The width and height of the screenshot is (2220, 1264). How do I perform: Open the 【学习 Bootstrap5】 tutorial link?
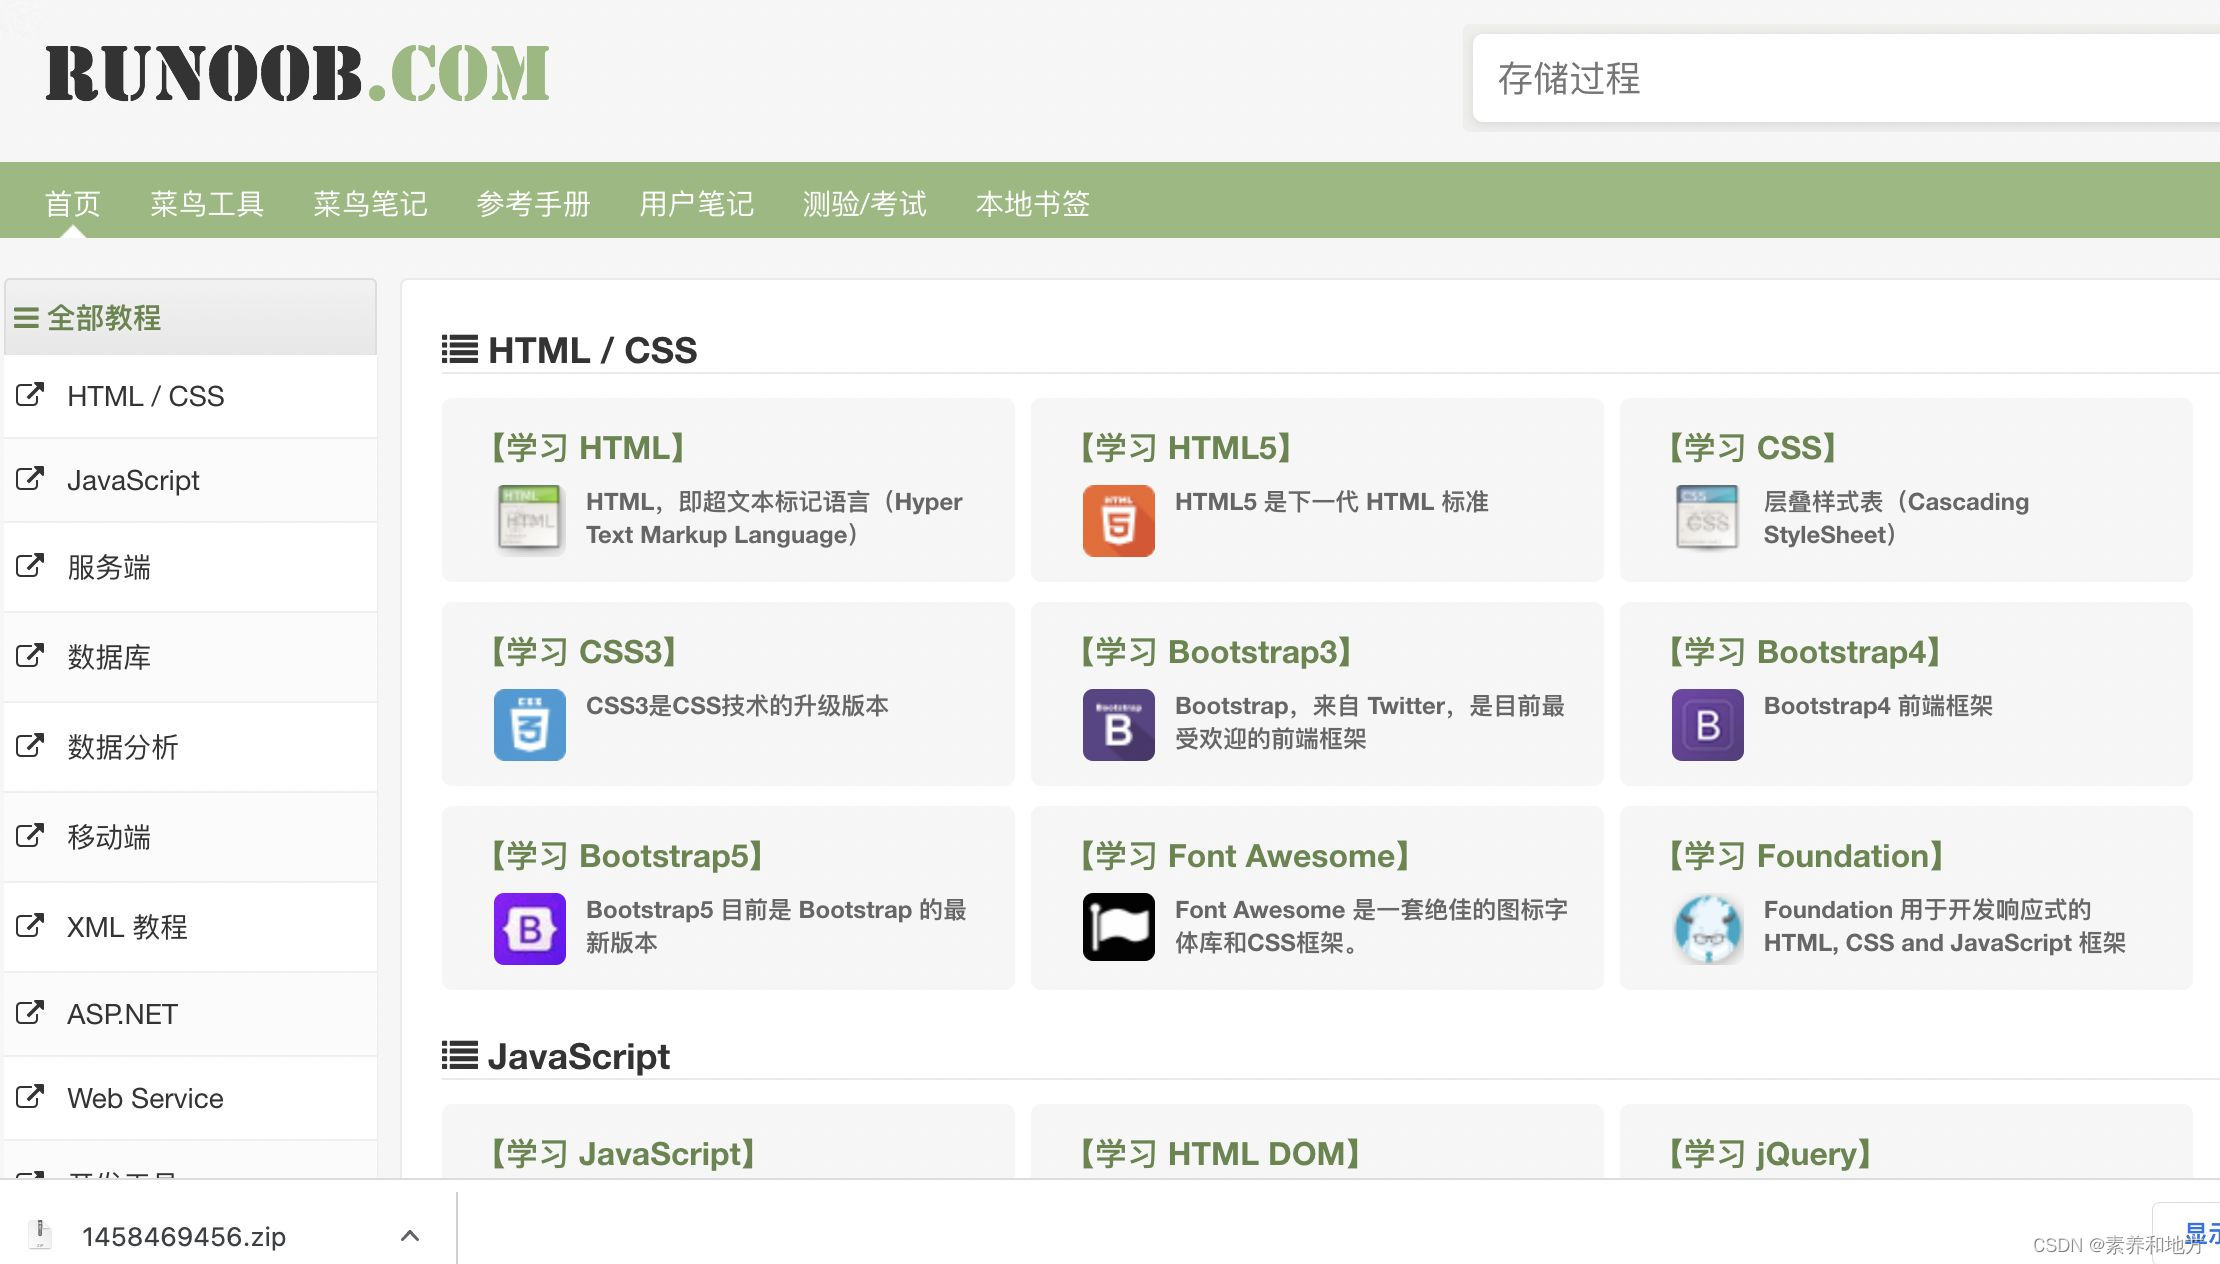[627, 856]
